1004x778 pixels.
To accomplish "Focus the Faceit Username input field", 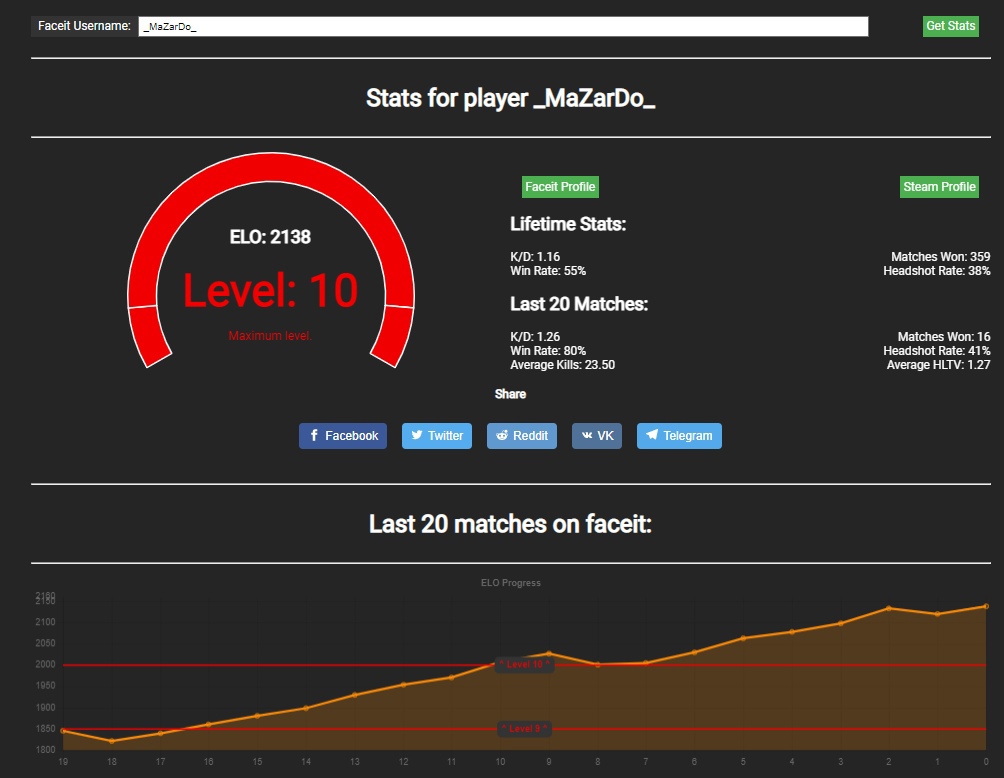I will pyautogui.click(x=503, y=26).
